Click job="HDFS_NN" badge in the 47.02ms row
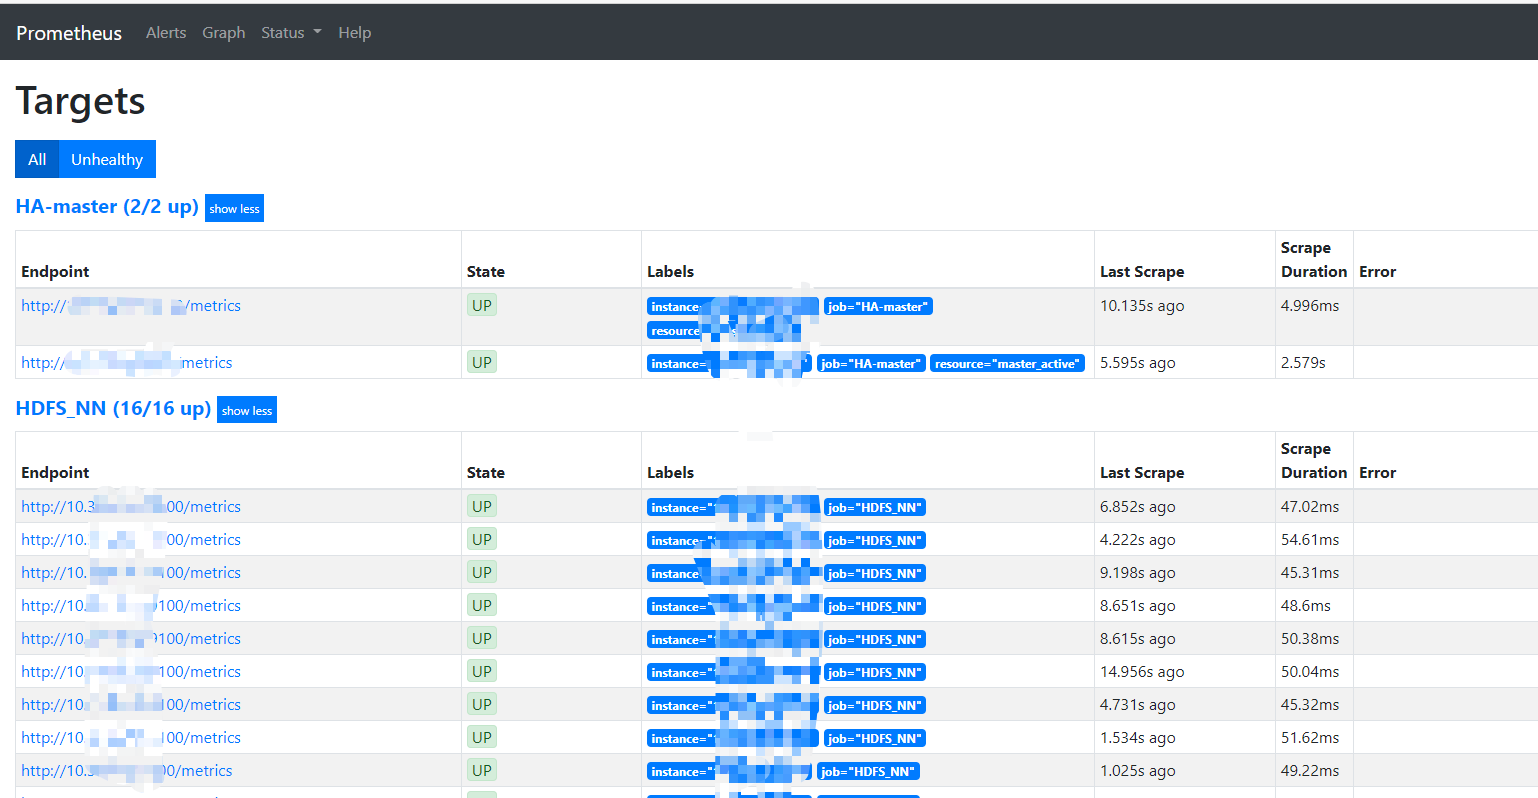Image resolution: width=1538 pixels, height=798 pixels. click(875, 508)
